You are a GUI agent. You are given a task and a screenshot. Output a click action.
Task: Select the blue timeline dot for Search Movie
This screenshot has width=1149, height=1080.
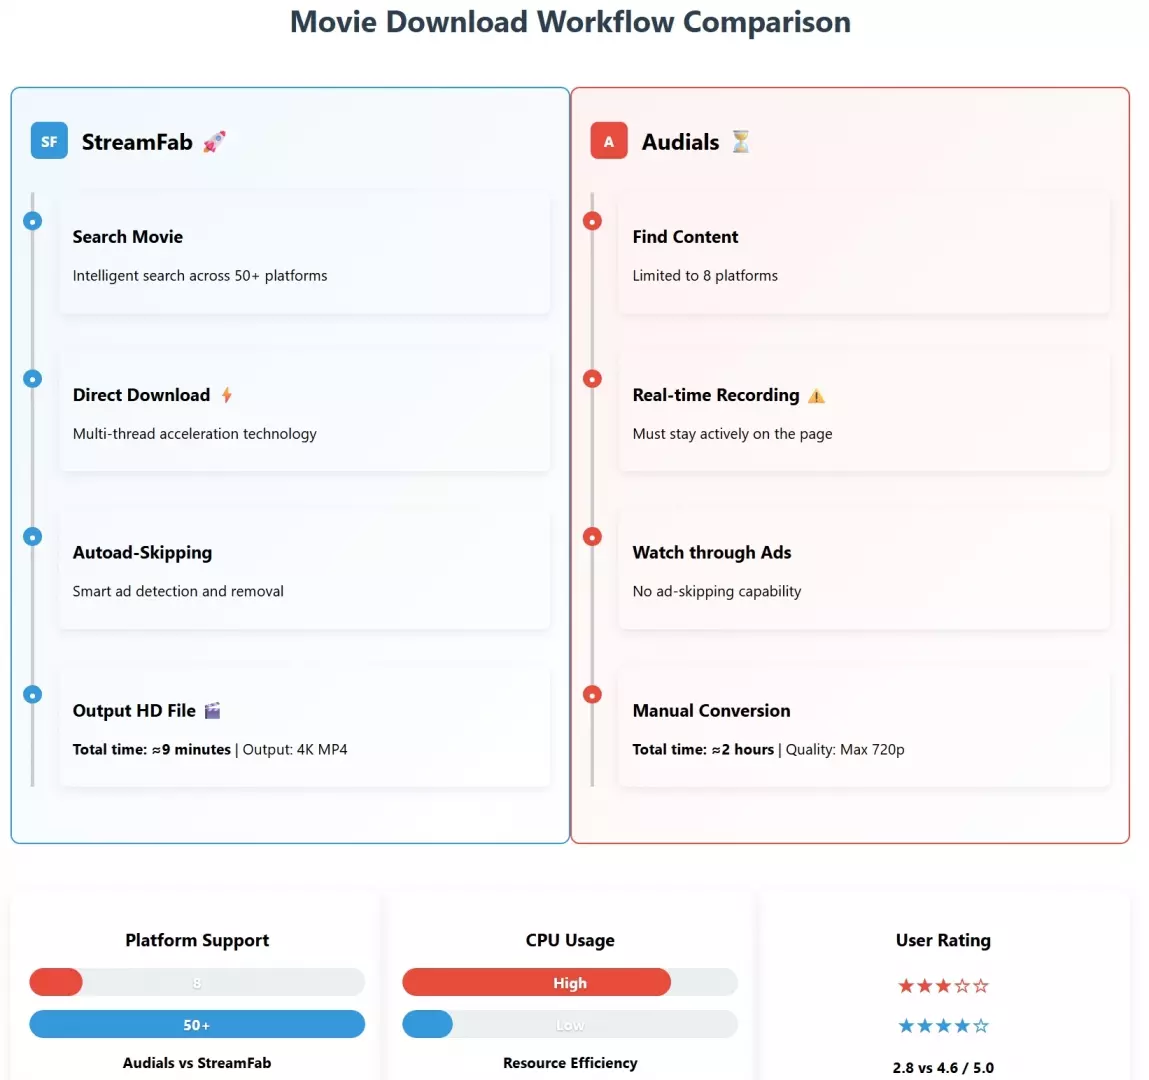32,221
